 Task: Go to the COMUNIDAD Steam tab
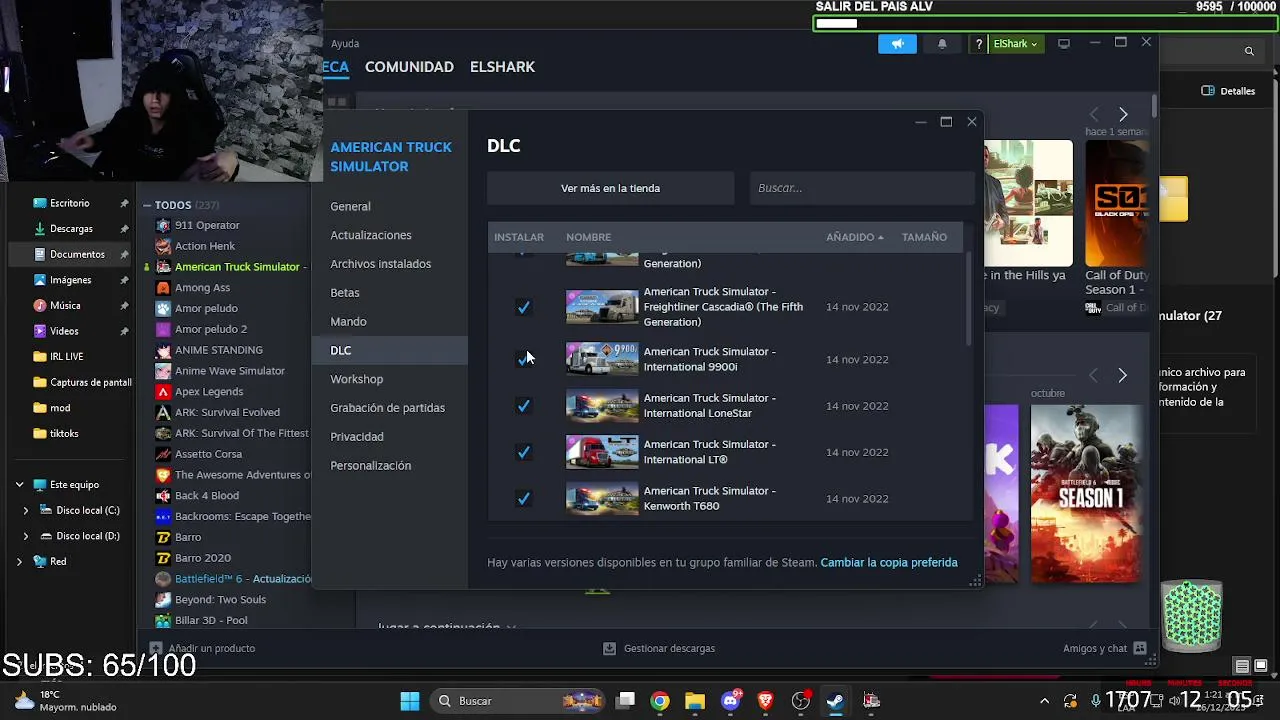tap(409, 67)
